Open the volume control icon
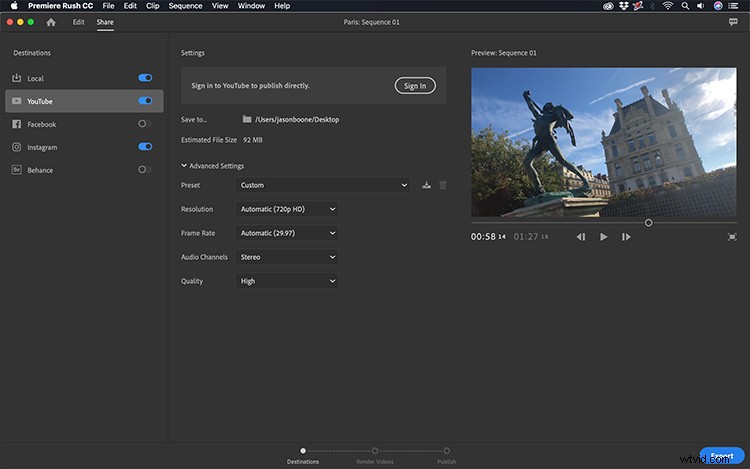 (x=701, y=6)
